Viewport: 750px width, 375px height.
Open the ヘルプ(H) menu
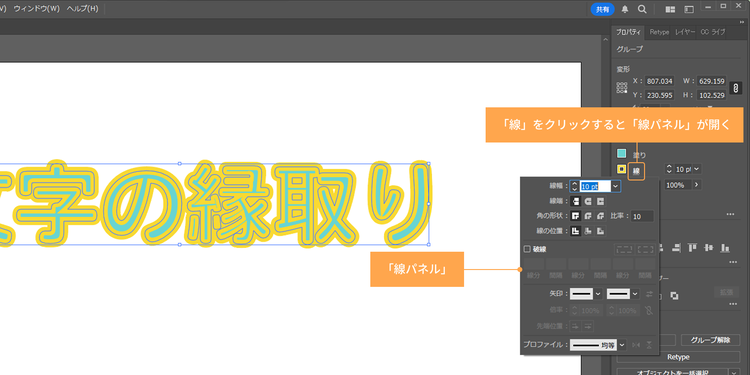coord(82,9)
